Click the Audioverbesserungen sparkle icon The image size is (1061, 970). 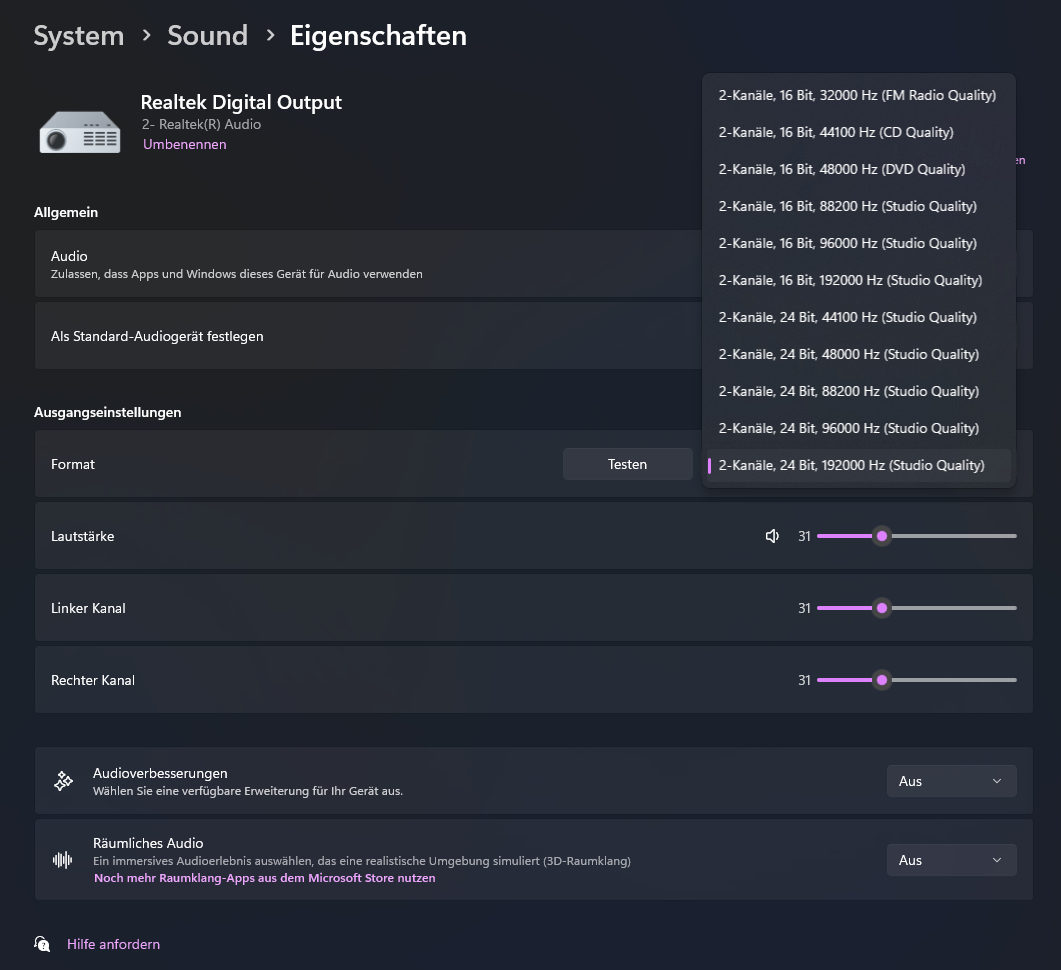tap(63, 781)
